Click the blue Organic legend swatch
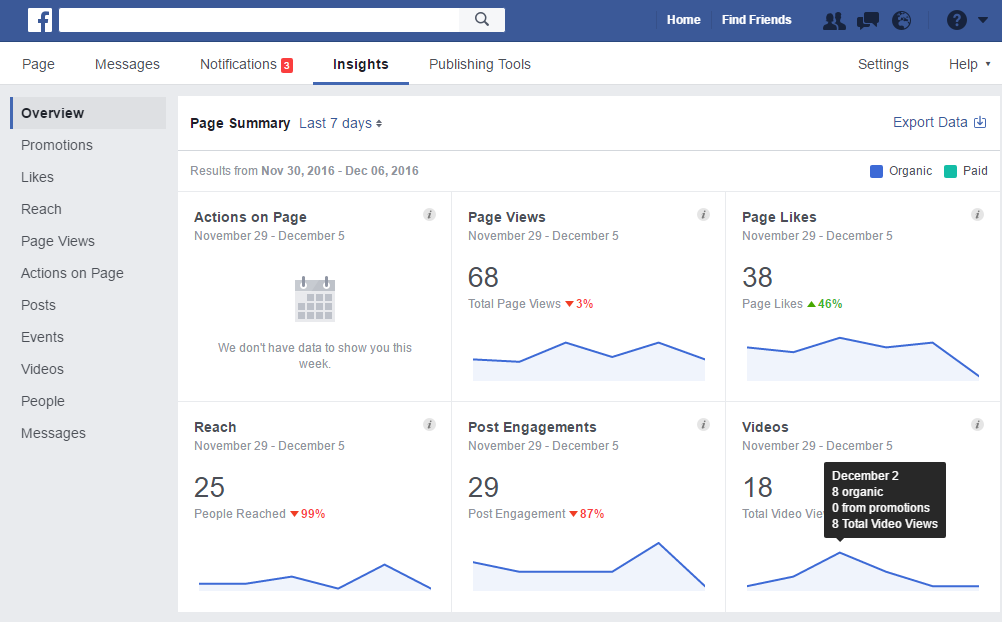The image size is (1002, 622). tap(876, 171)
